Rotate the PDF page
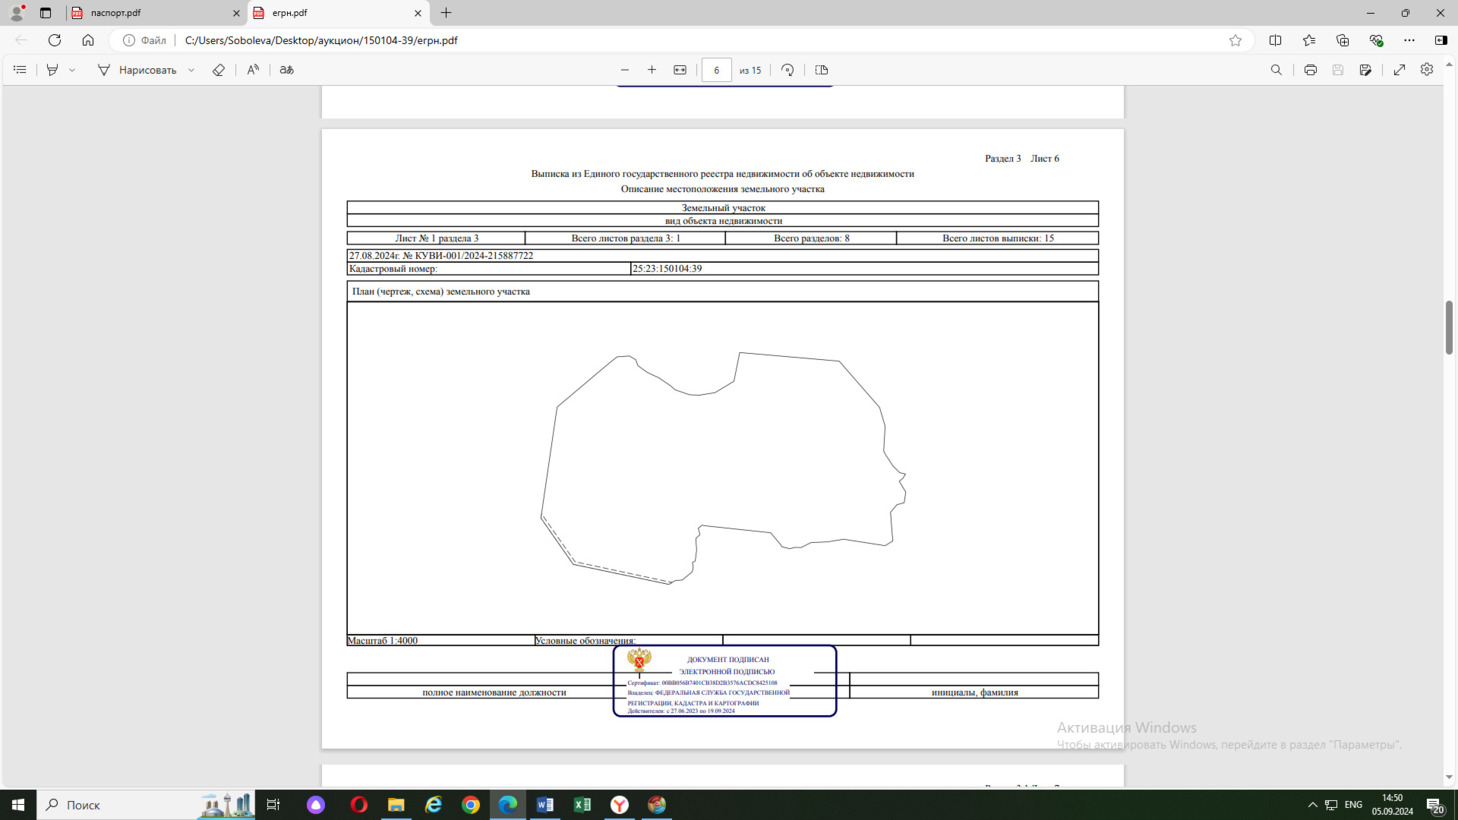 coord(788,70)
